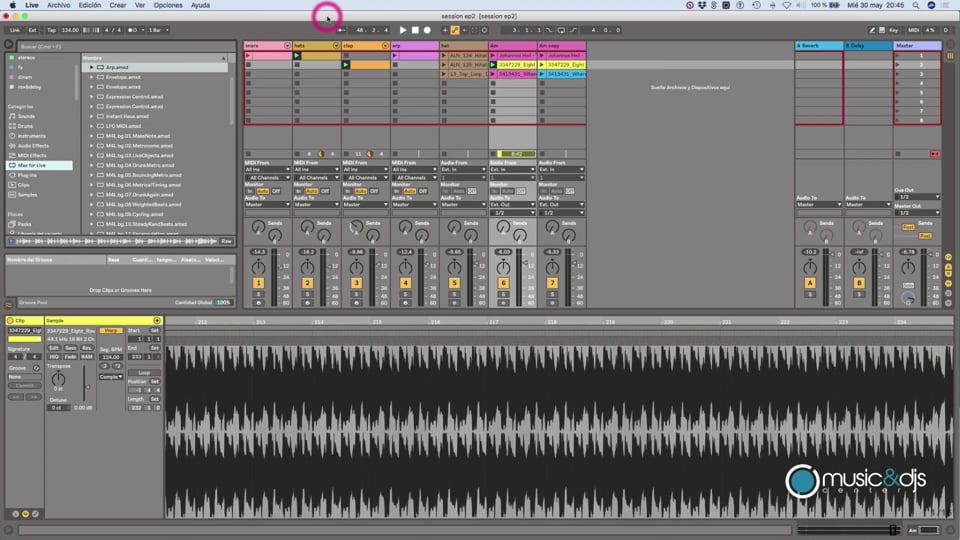This screenshot has height=540, width=960.
Task: Select MIDI Effects category in browser
Action: pyautogui.click(x=32, y=156)
